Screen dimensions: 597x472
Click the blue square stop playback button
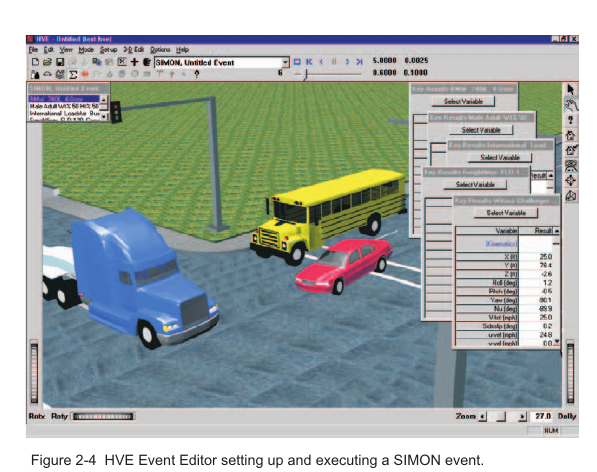point(297,62)
